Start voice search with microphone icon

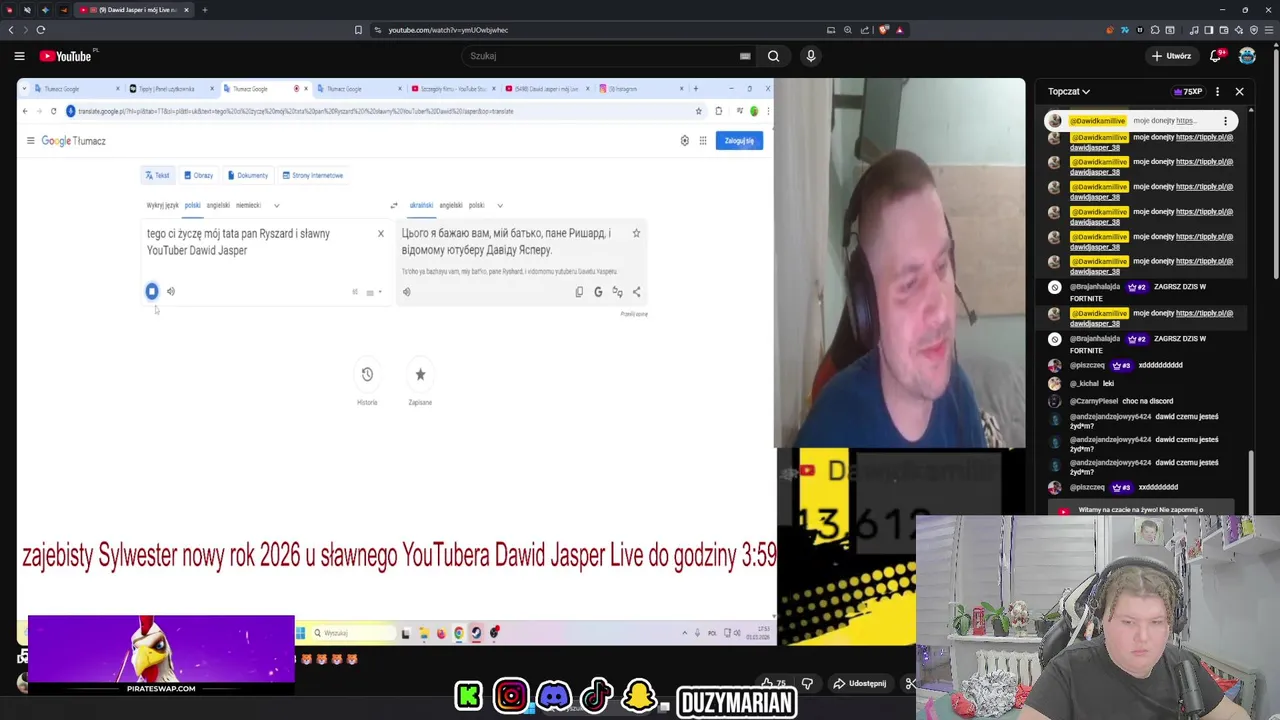811,56
